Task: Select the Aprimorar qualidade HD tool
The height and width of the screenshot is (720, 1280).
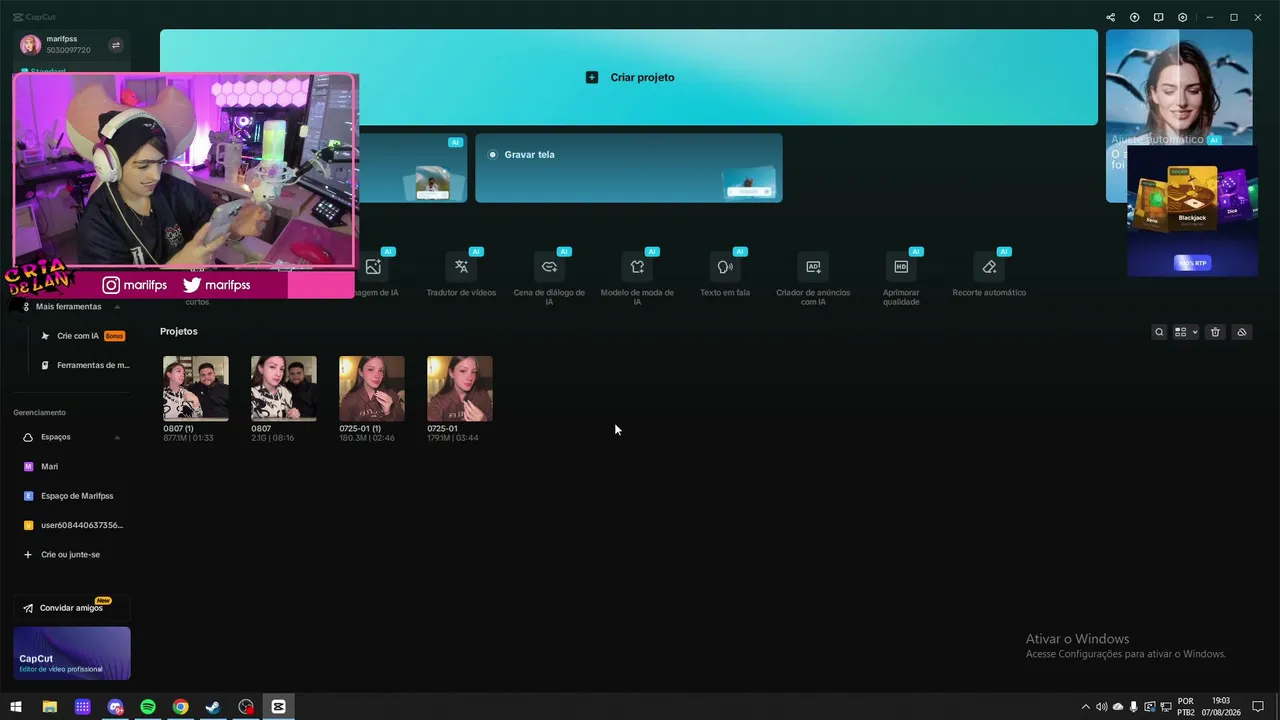Action: pyautogui.click(x=901, y=279)
